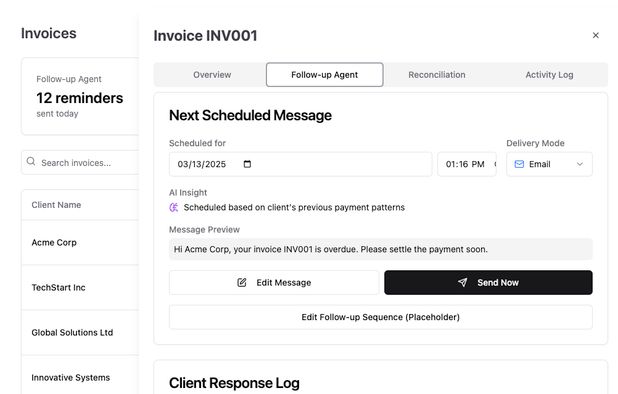Open the Email delivery mode dropdown
The height and width of the screenshot is (394, 618).
(549, 164)
